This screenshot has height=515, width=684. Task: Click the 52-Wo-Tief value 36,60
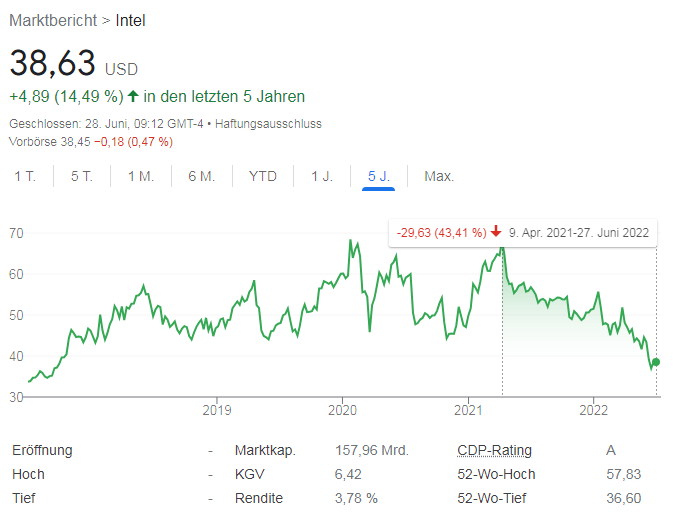[623, 498]
